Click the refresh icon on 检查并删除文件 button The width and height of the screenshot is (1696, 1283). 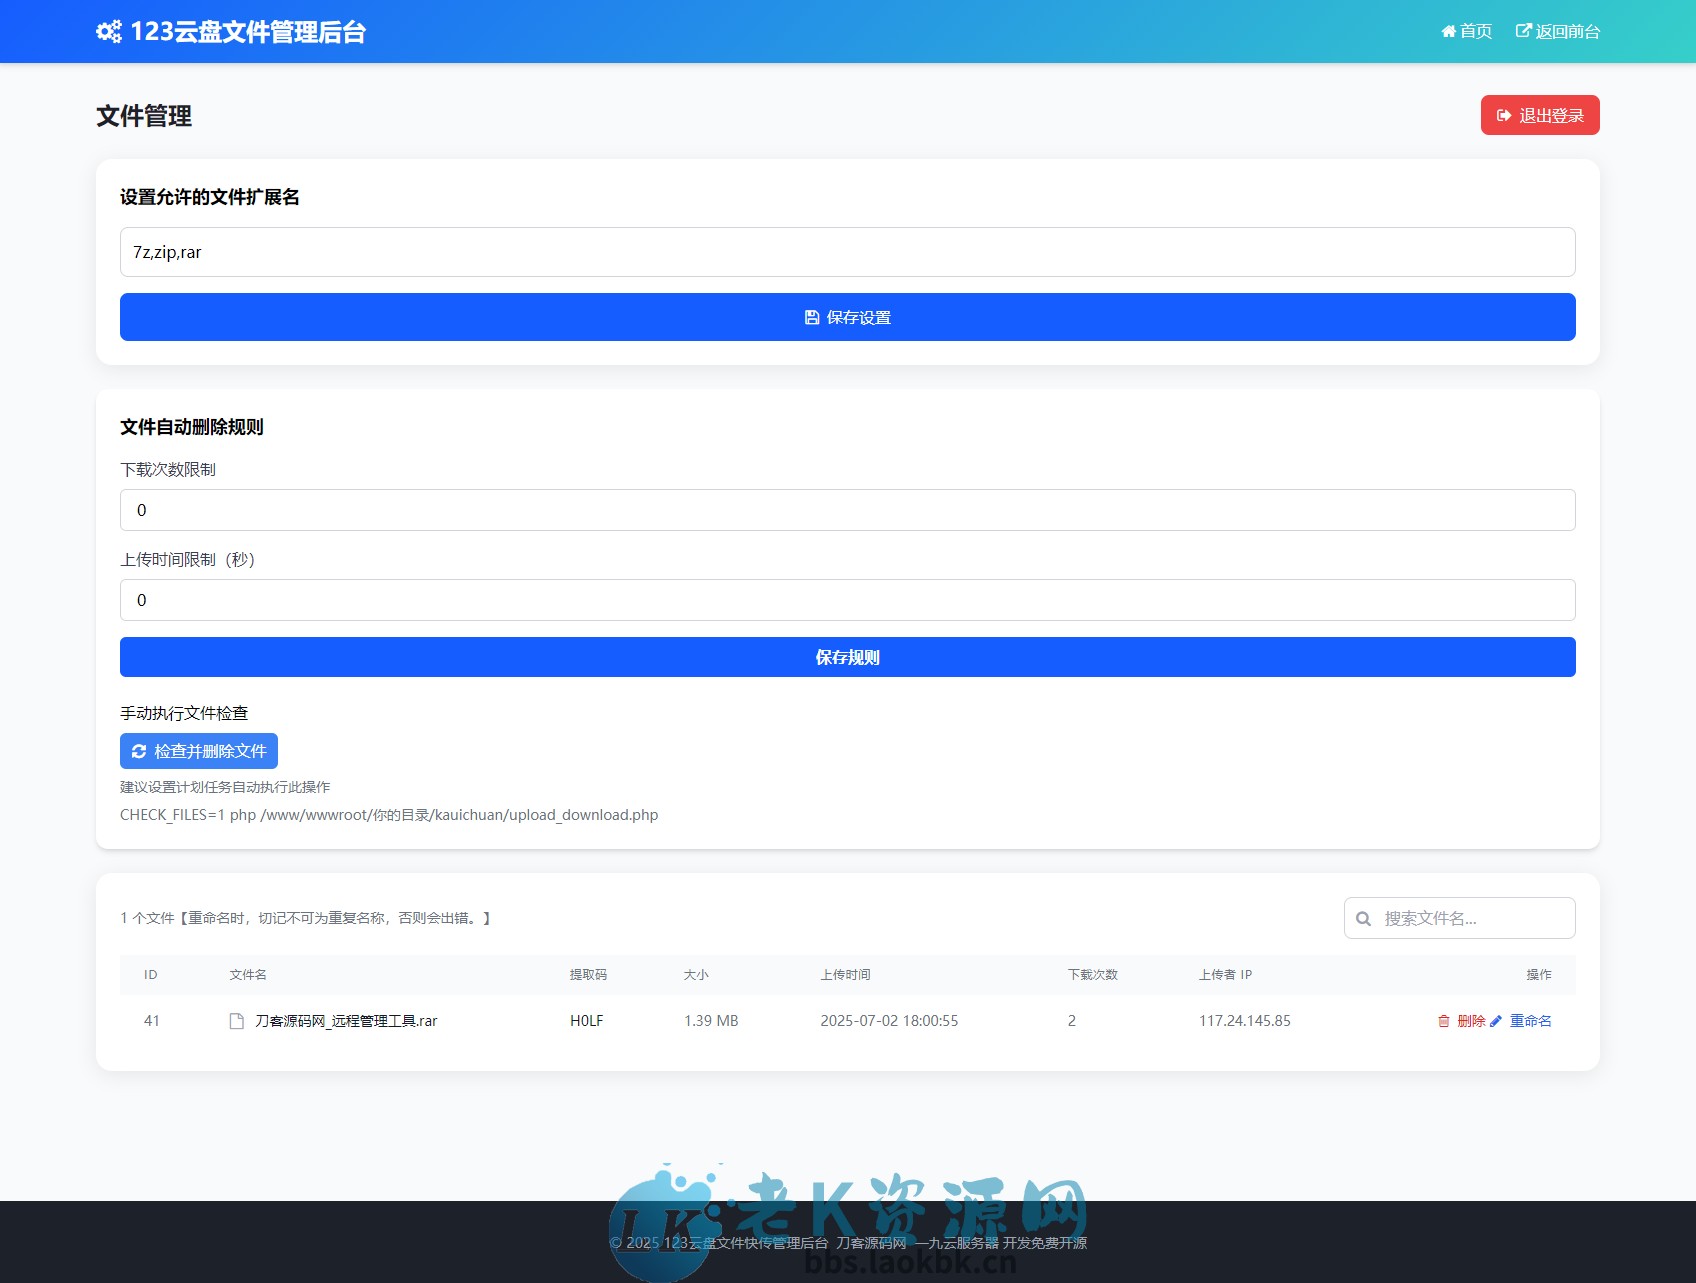(x=141, y=751)
